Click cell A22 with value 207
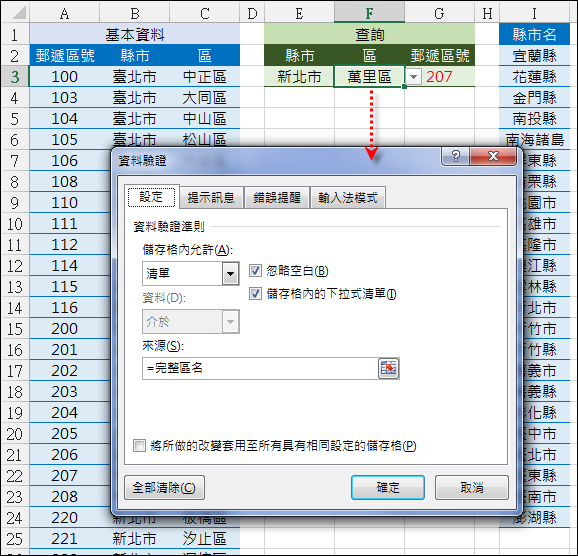578x556 pixels. [x=65, y=476]
